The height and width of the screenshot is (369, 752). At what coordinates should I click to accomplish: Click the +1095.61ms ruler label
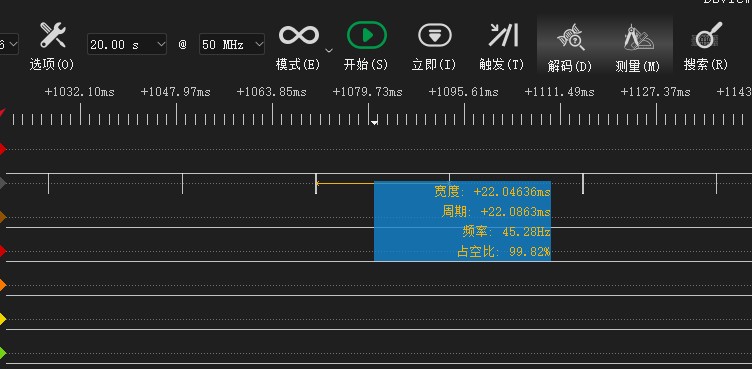pyautogui.click(x=463, y=92)
